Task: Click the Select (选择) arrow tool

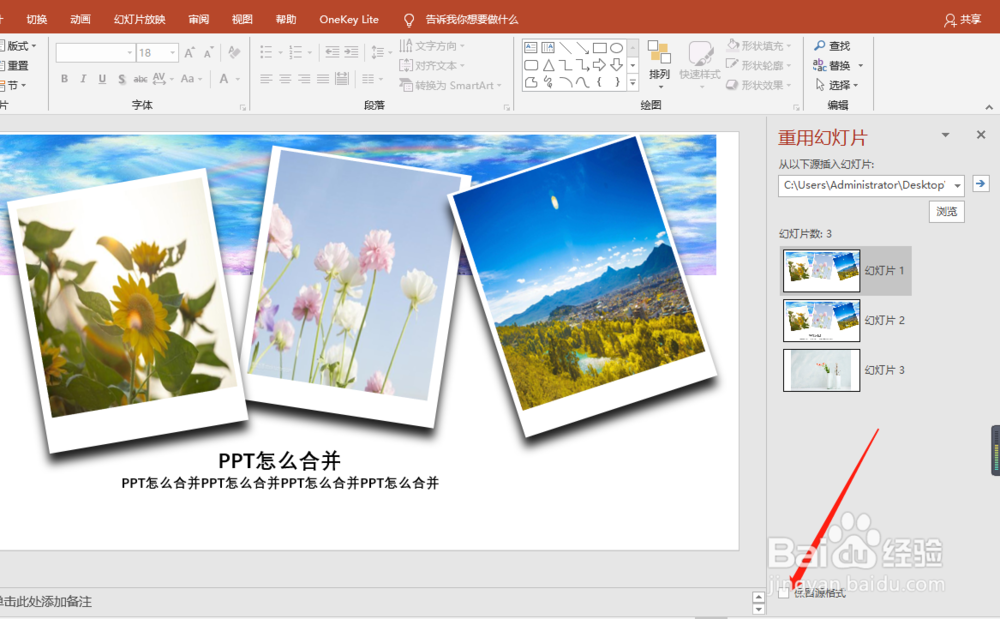Action: tap(838, 84)
